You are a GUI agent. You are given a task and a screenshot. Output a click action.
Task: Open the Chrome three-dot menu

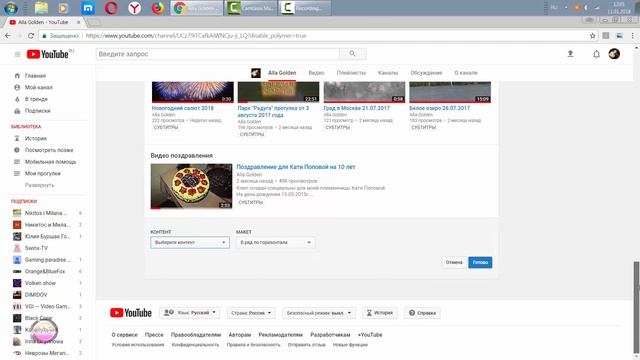[x=633, y=36]
